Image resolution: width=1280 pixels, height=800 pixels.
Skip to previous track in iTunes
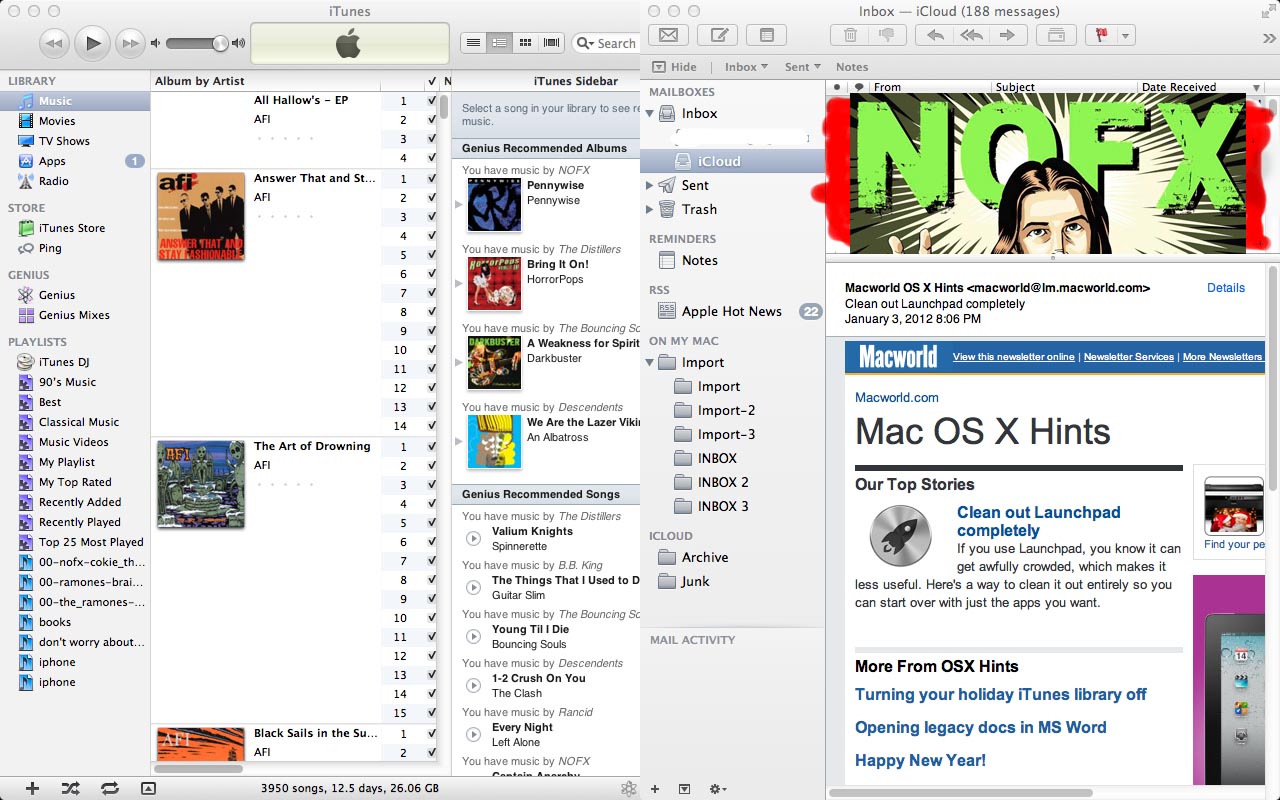click(55, 43)
